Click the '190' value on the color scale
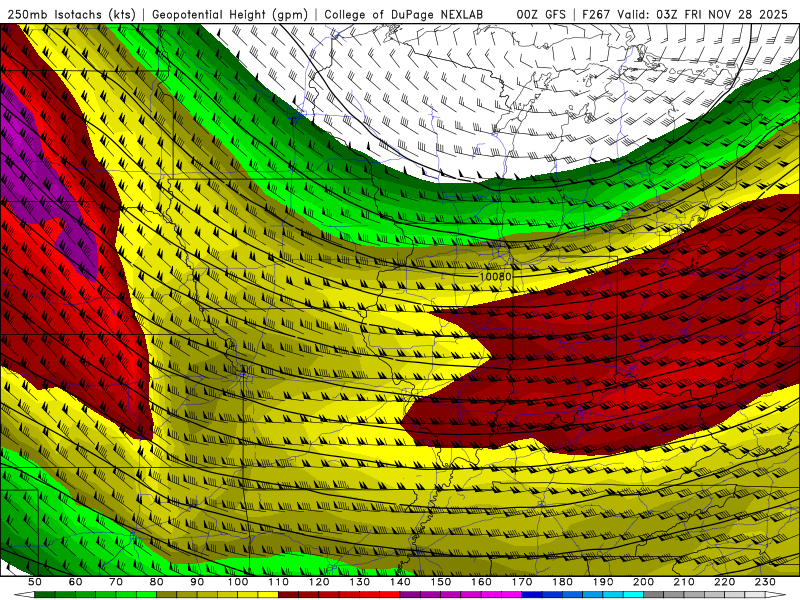The width and height of the screenshot is (800, 600). 603,582
